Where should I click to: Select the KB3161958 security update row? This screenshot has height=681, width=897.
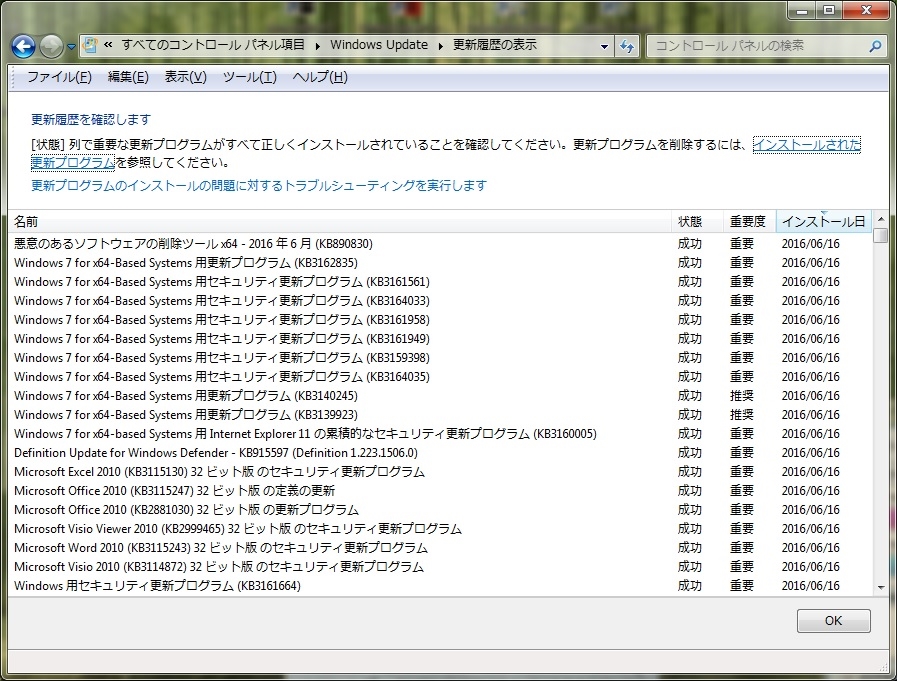click(440, 319)
